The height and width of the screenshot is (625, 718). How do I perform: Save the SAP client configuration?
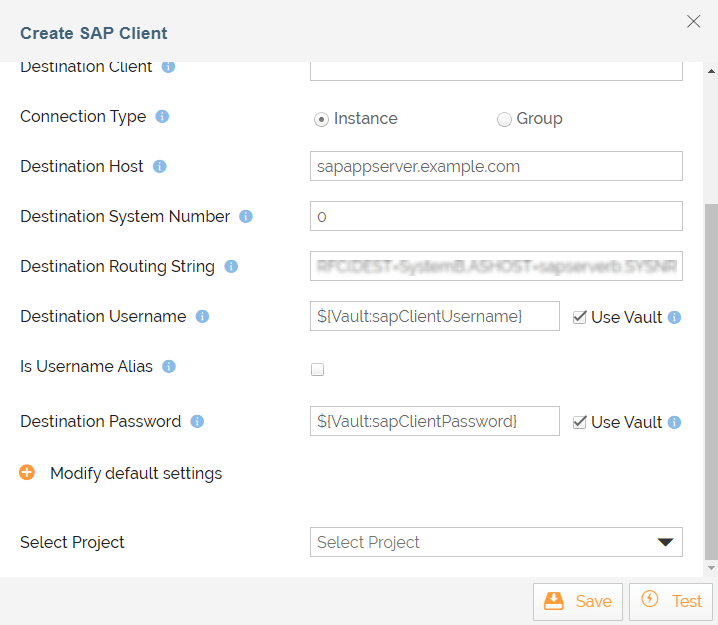pos(578,601)
